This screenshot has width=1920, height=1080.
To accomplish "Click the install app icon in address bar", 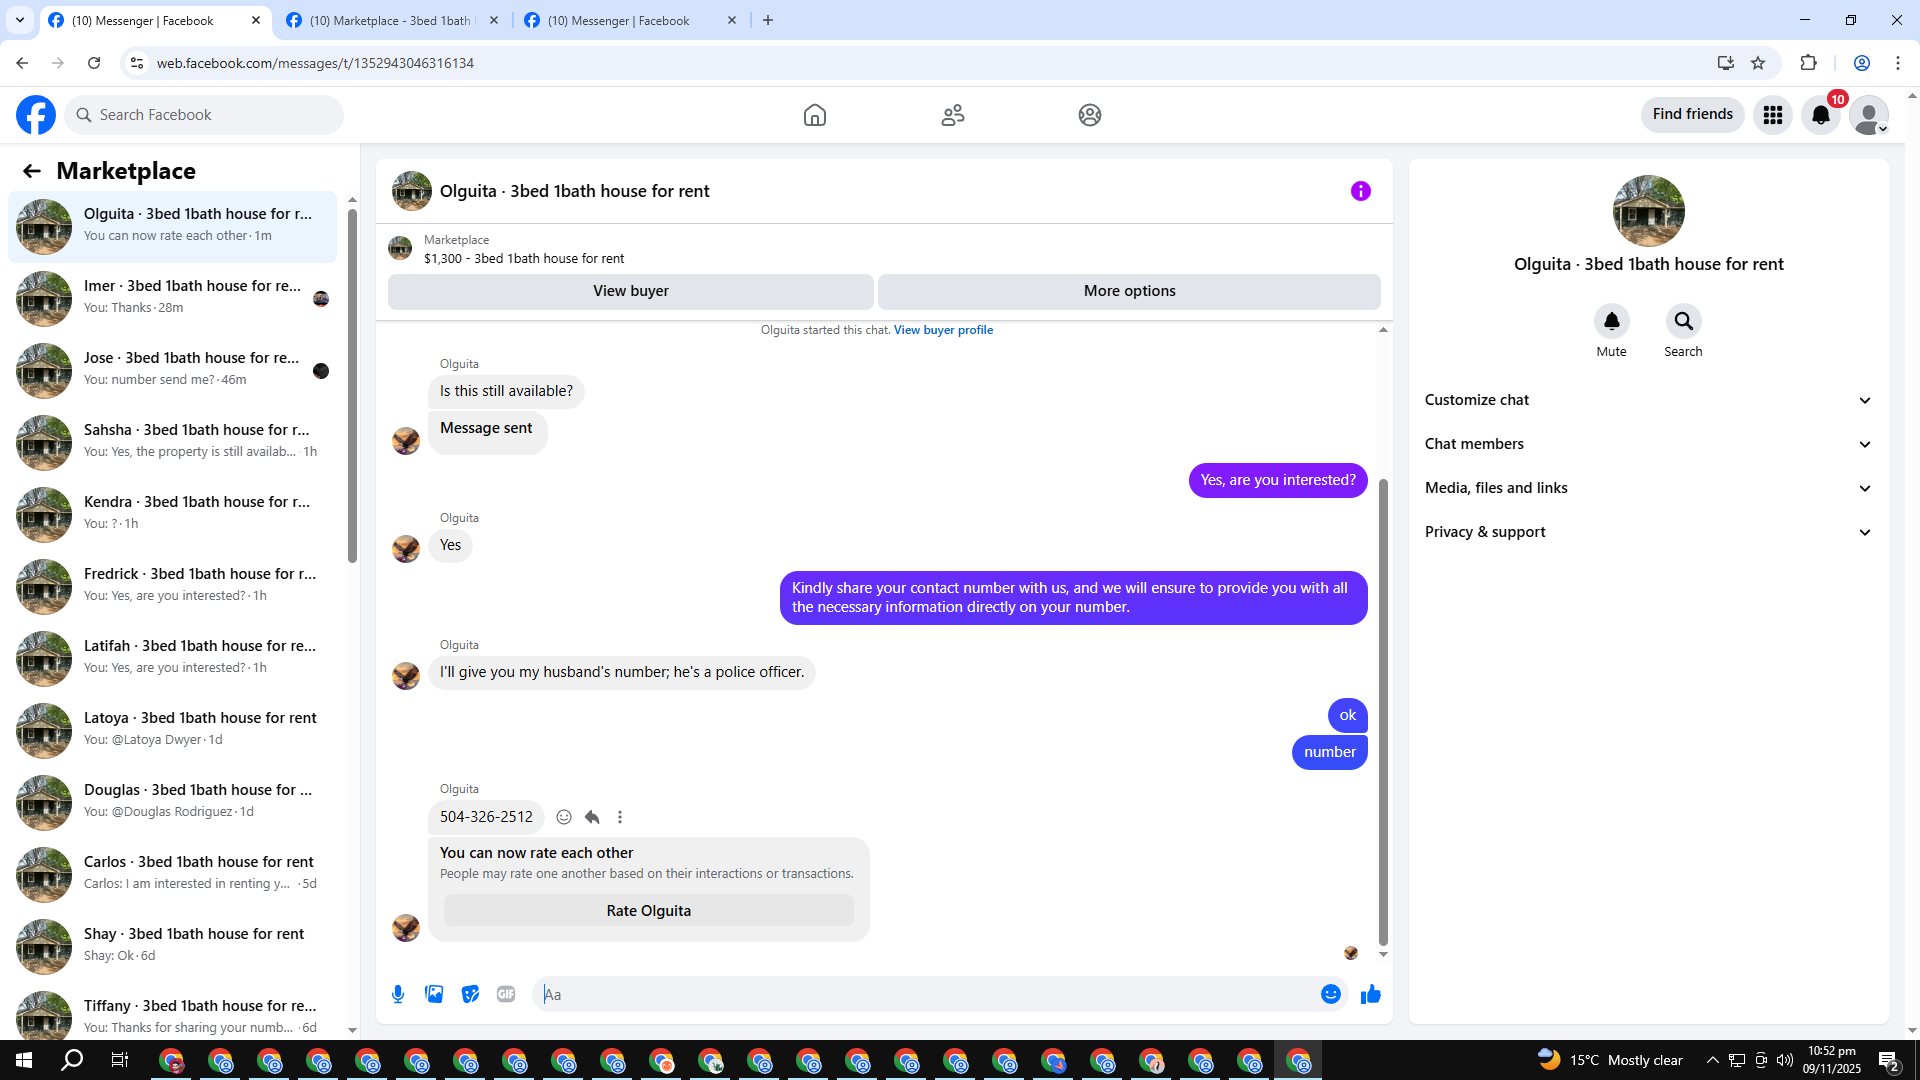I will [1726, 63].
